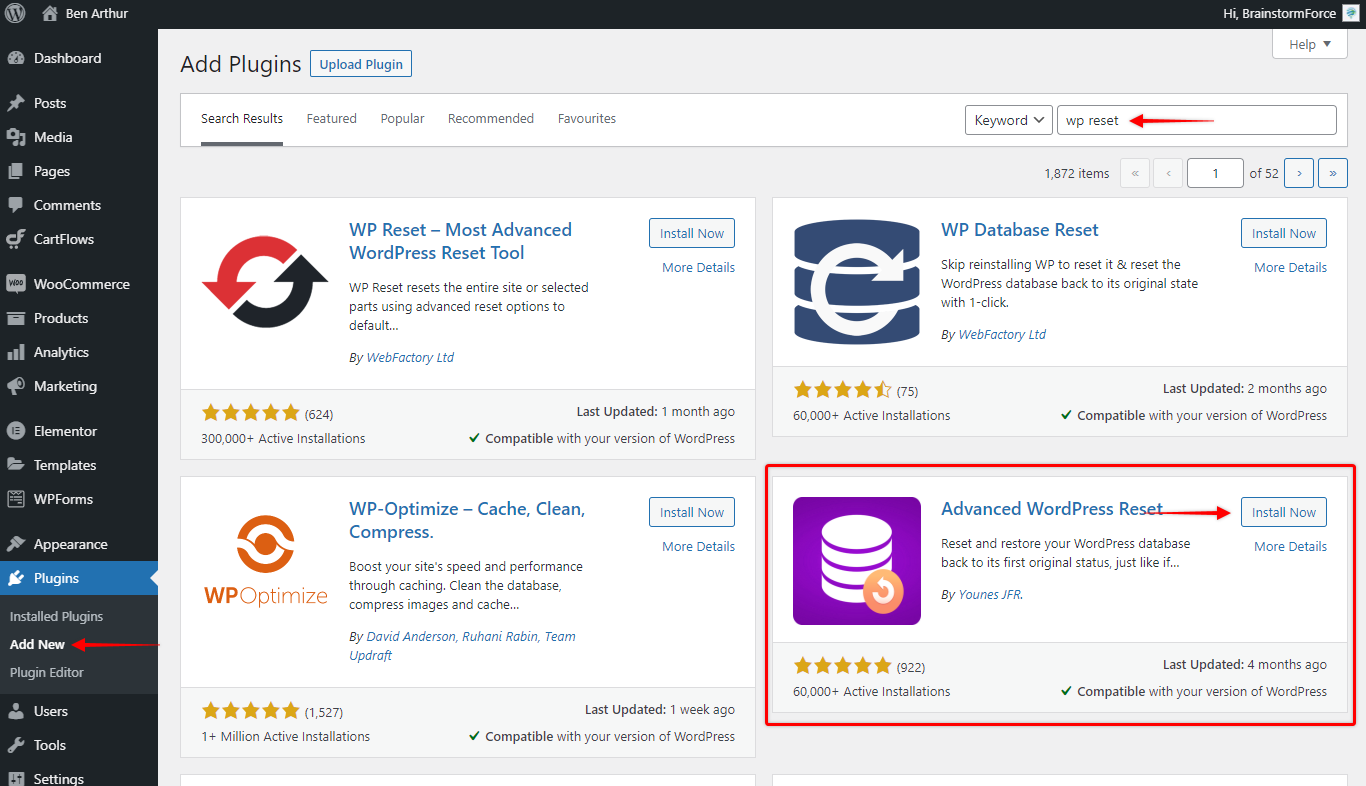Image resolution: width=1366 pixels, height=786 pixels.
Task: Click the Younes JFR author link
Action: (990, 594)
